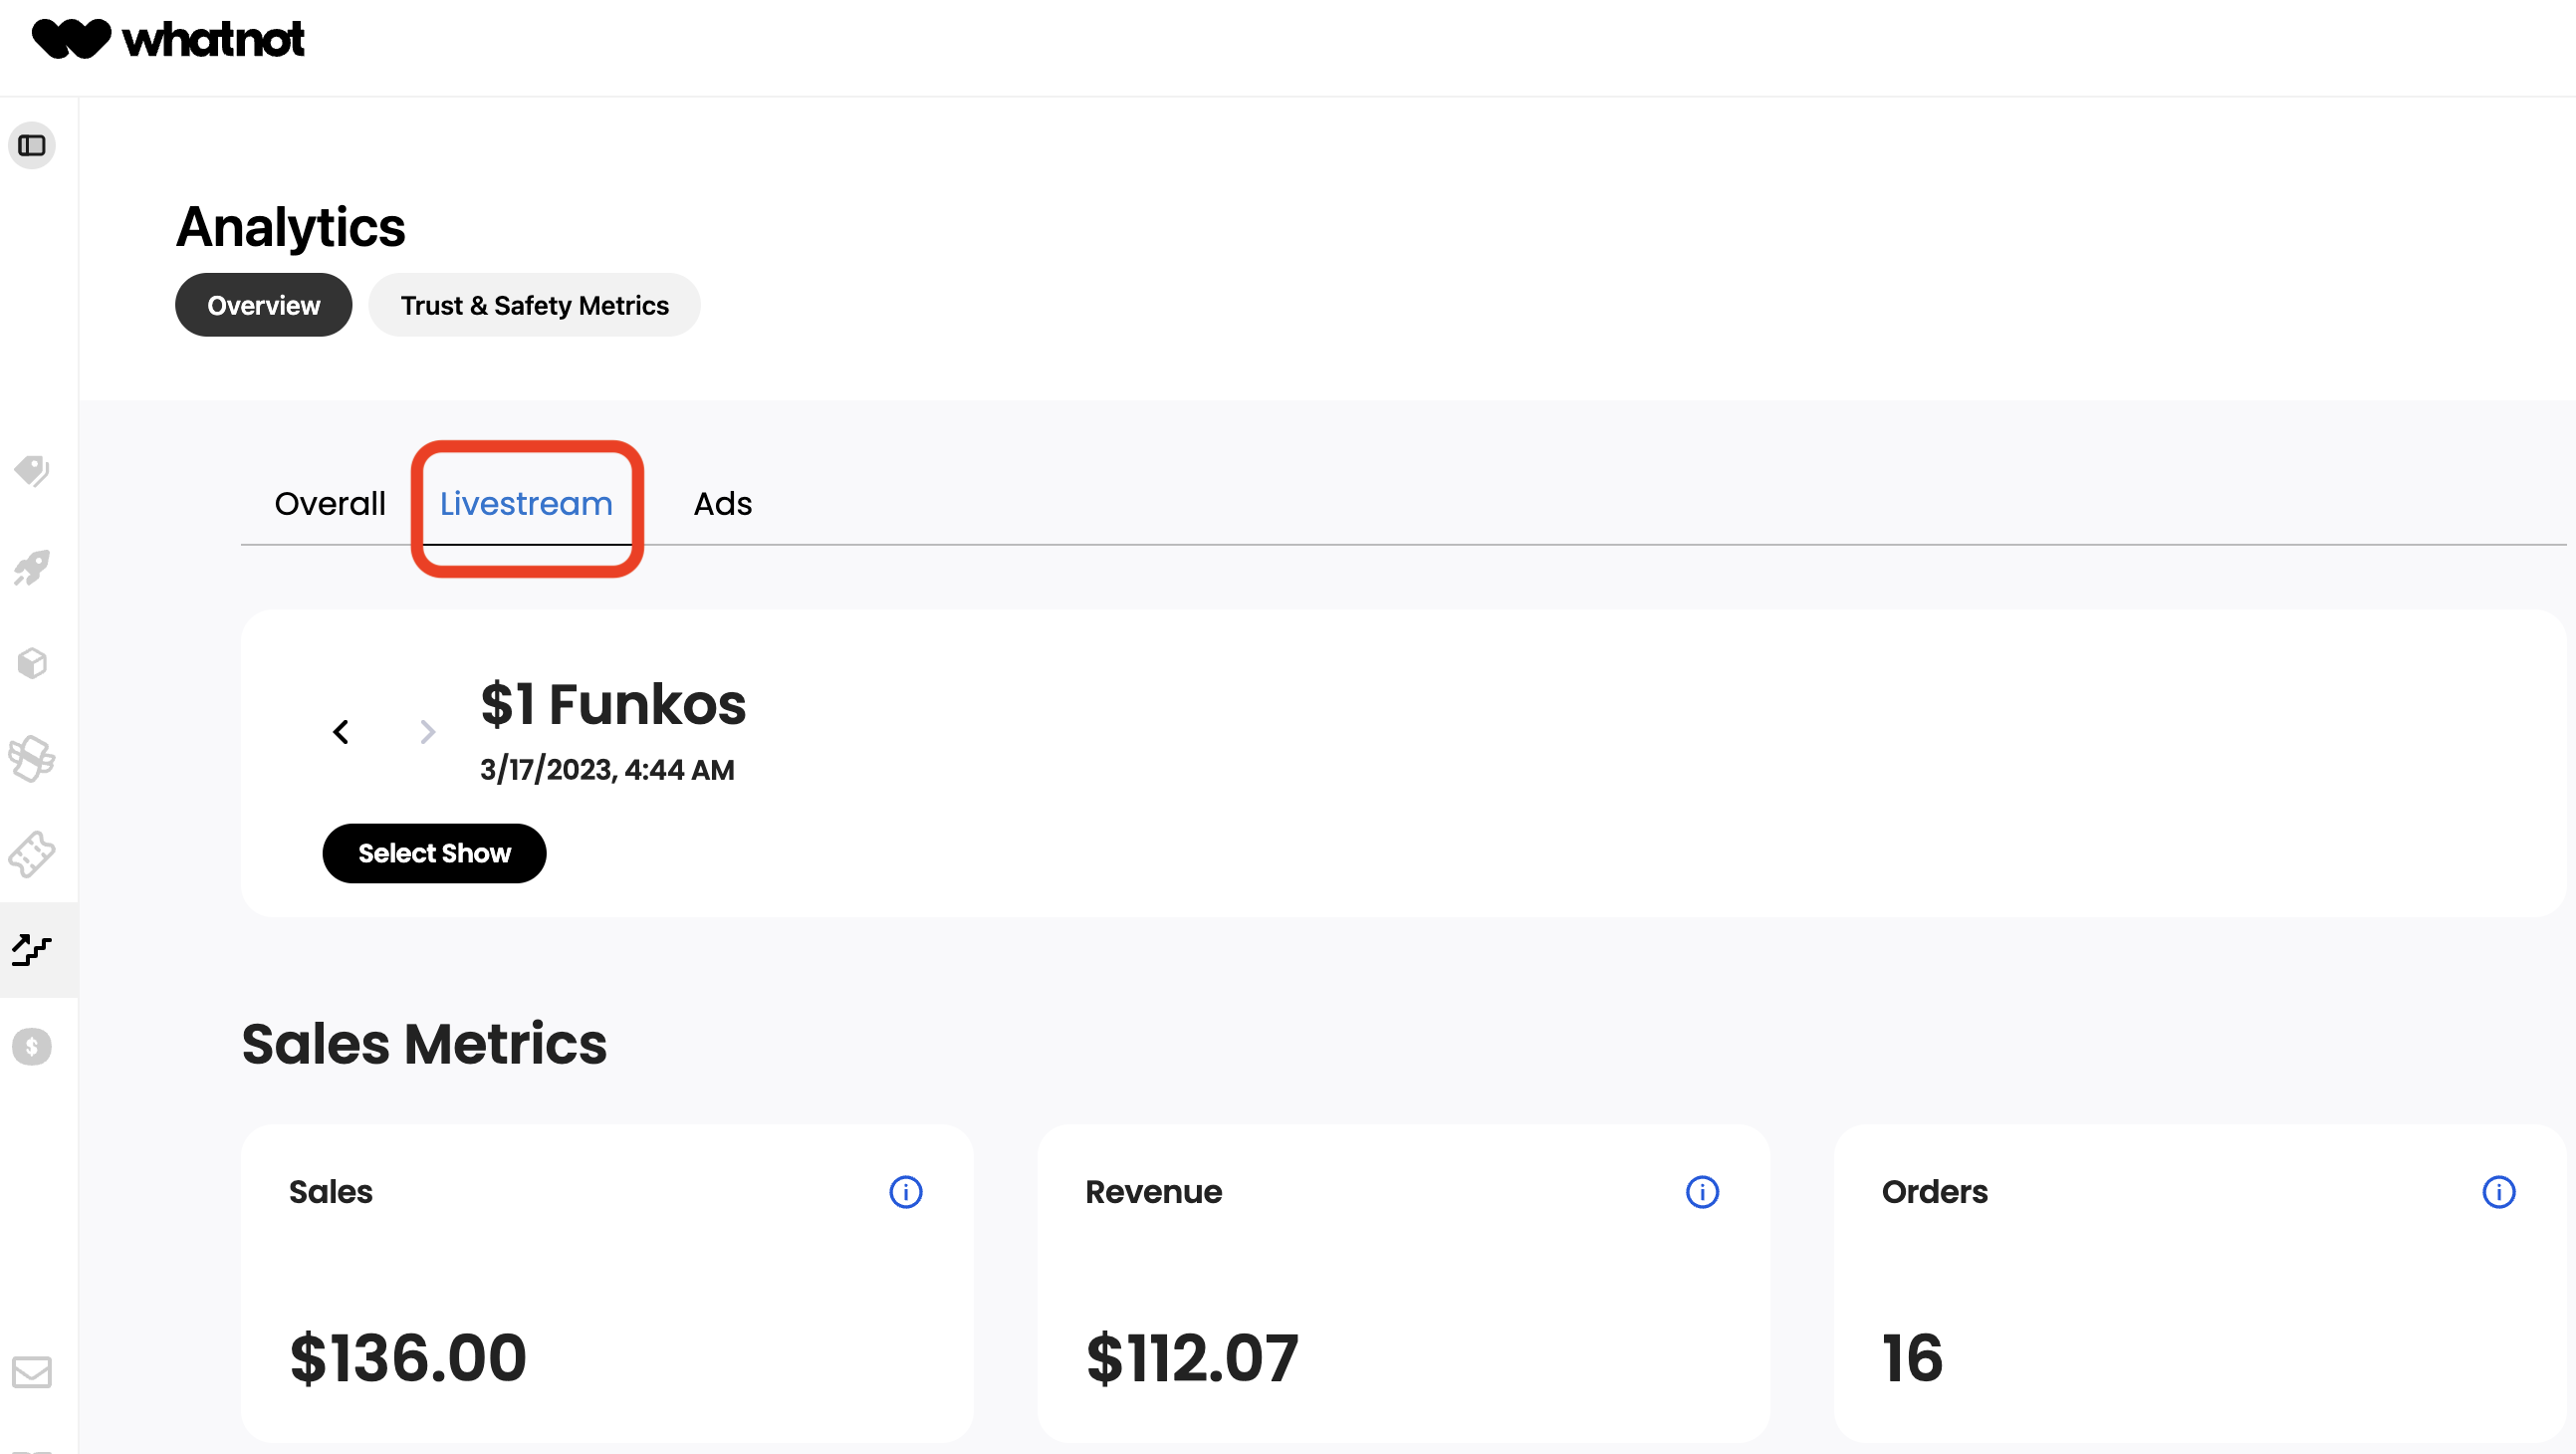This screenshot has width=2576, height=1454.
Task: Open the listings tag icon in sidebar
Action: click(31, 470)
